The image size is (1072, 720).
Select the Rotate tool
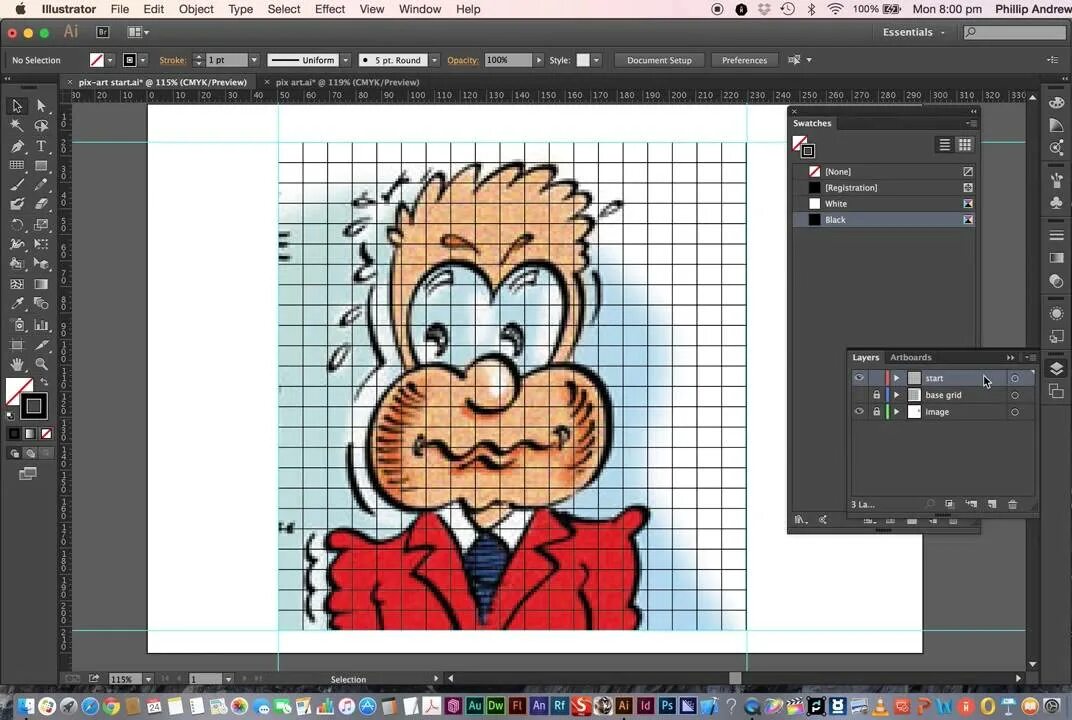click(x=17, y=224)
